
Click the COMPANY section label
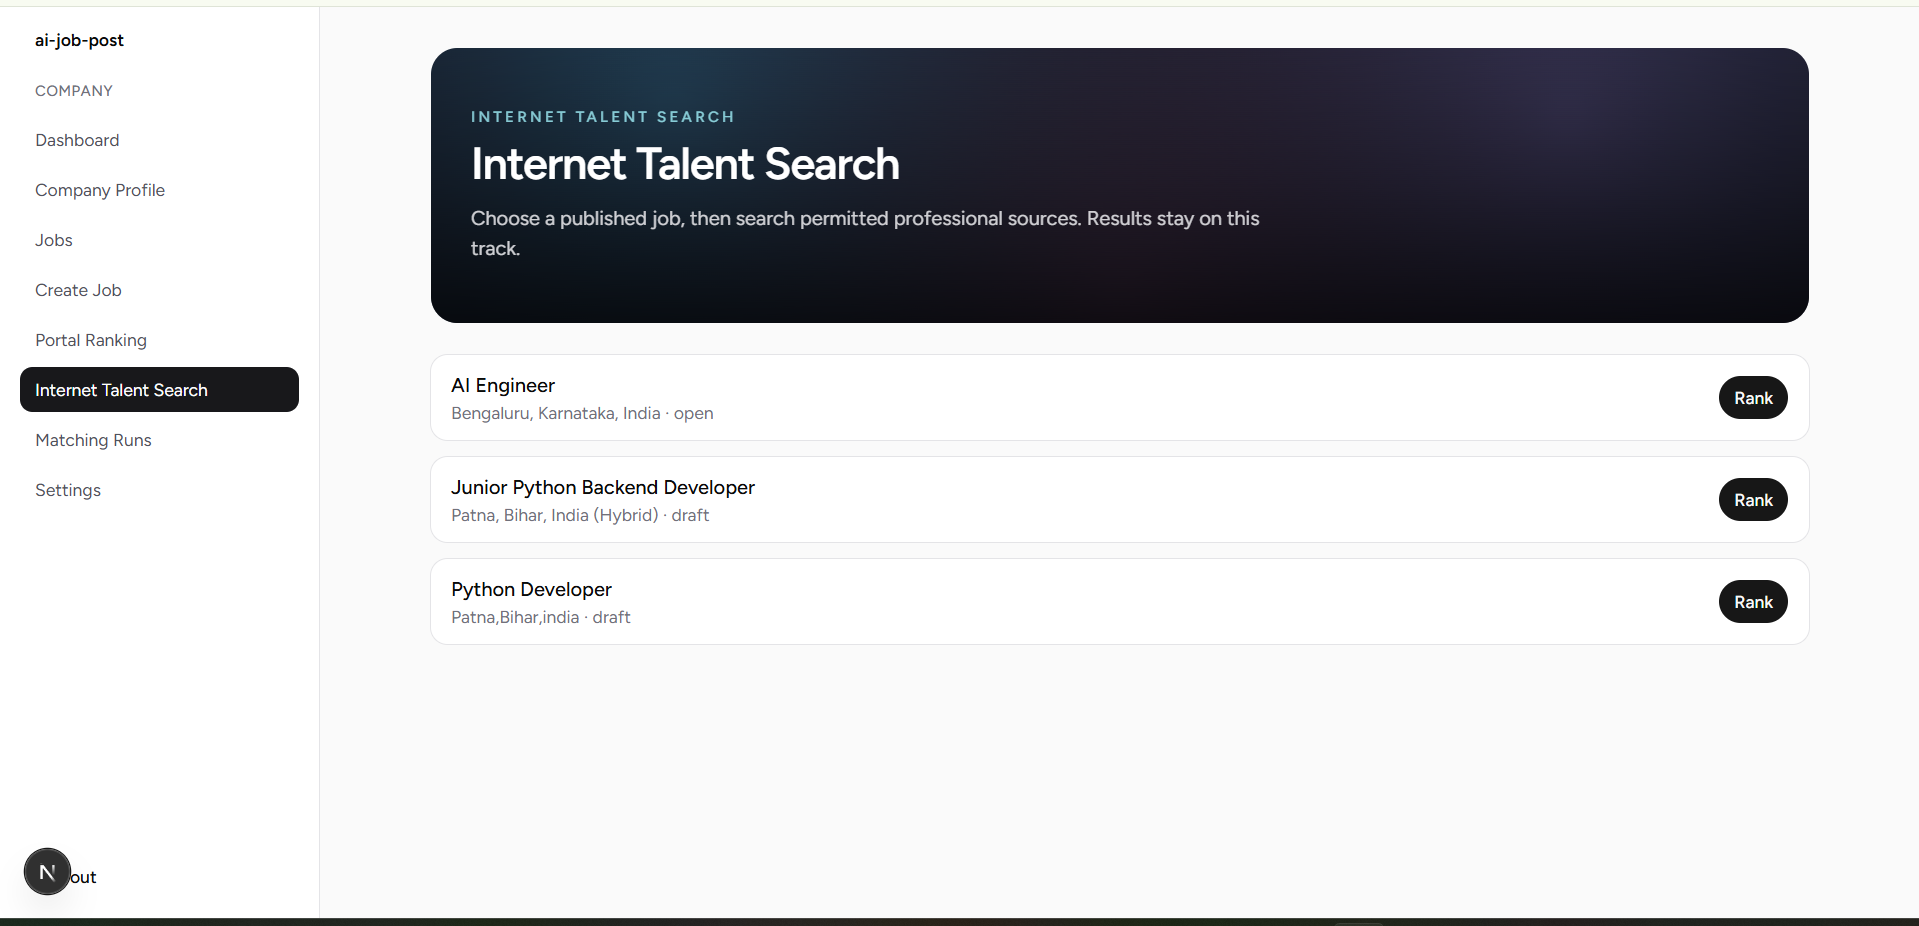(74, 91)
